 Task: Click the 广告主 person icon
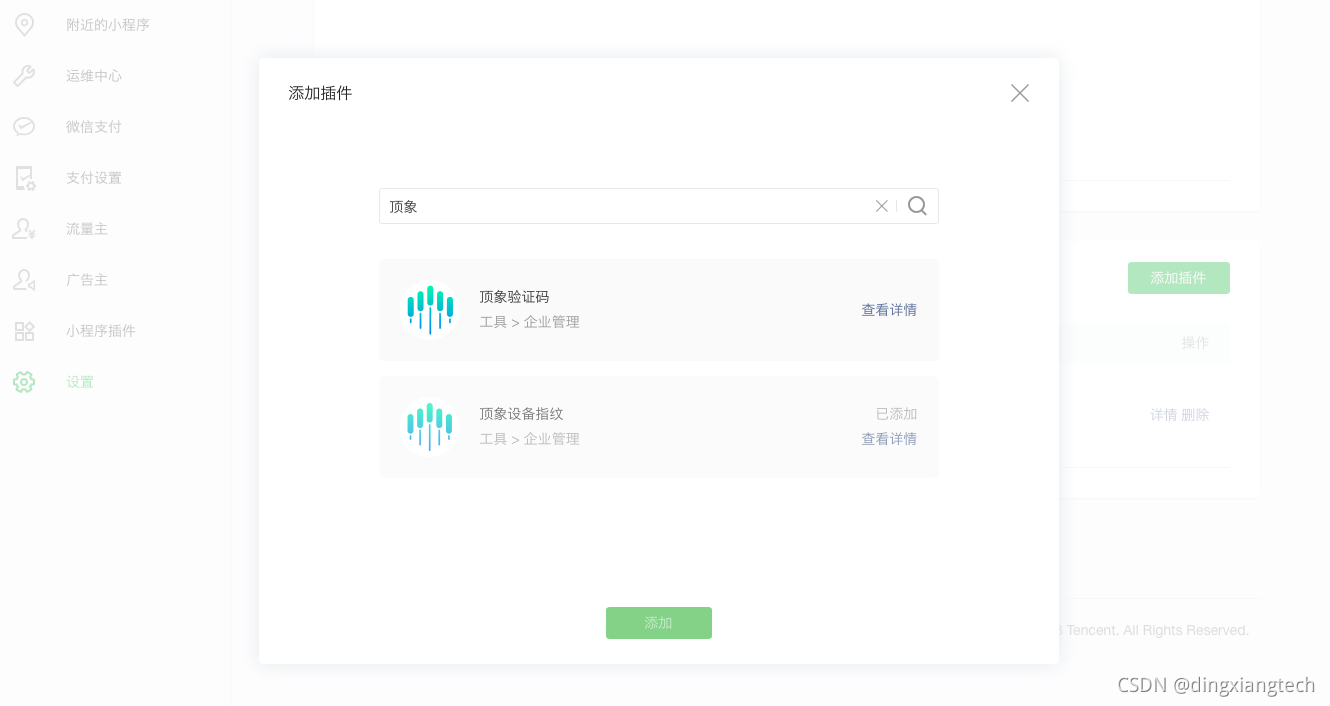[x=24, y=280]
